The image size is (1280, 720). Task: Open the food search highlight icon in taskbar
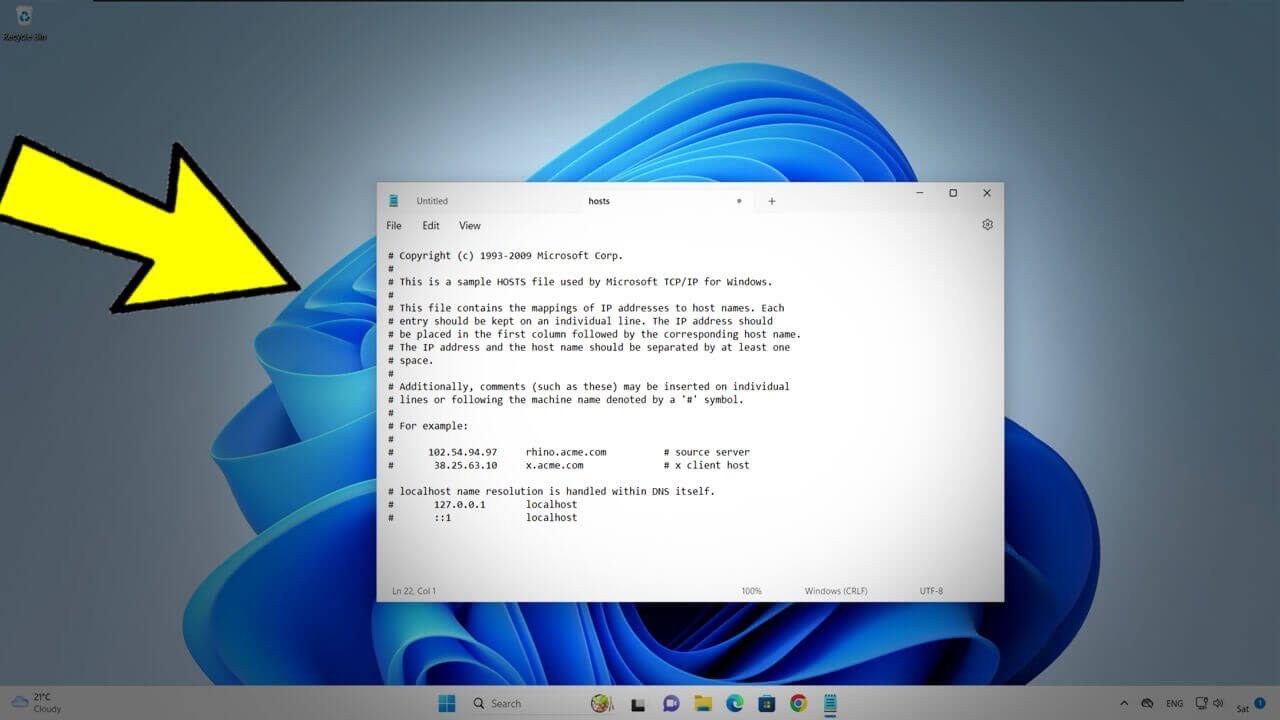pyautogui.click(x=602, y=703)
